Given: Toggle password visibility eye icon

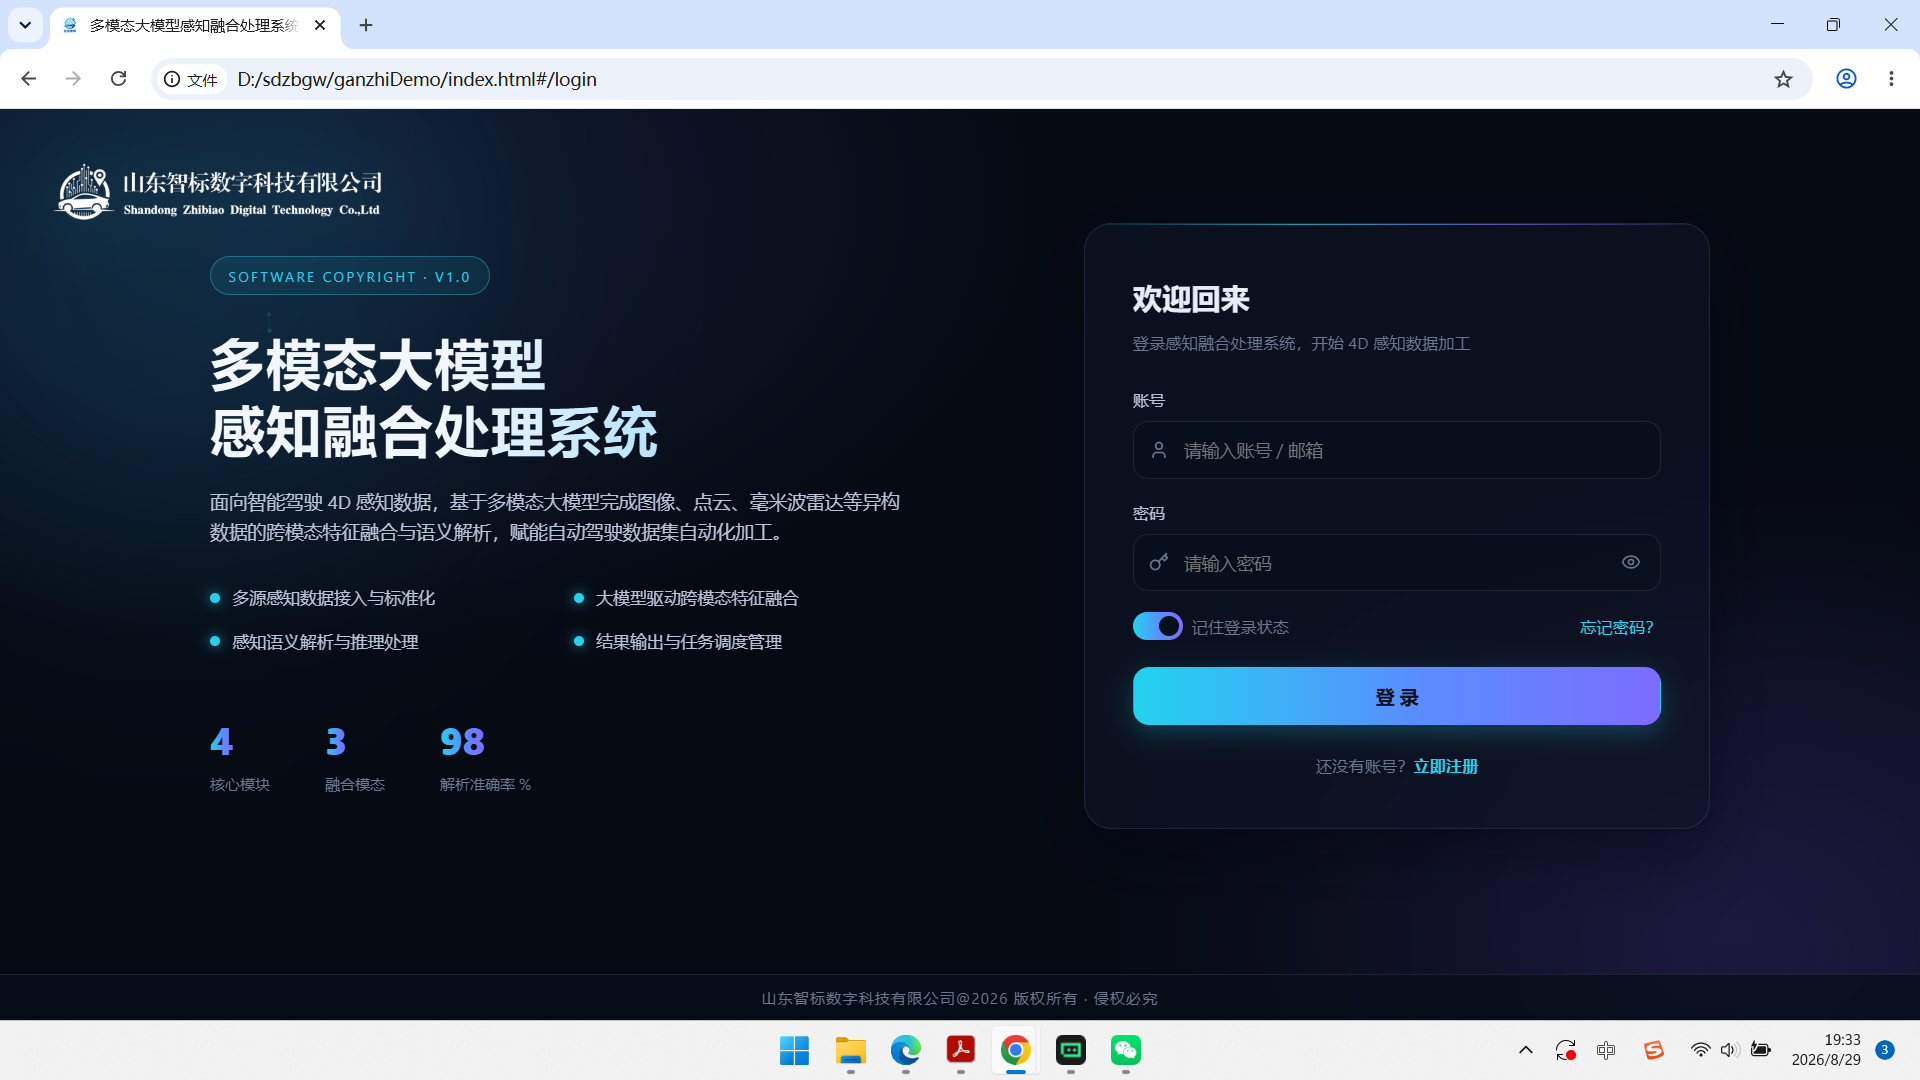Looking at the screenshot, I should (x=1630, y=562).
